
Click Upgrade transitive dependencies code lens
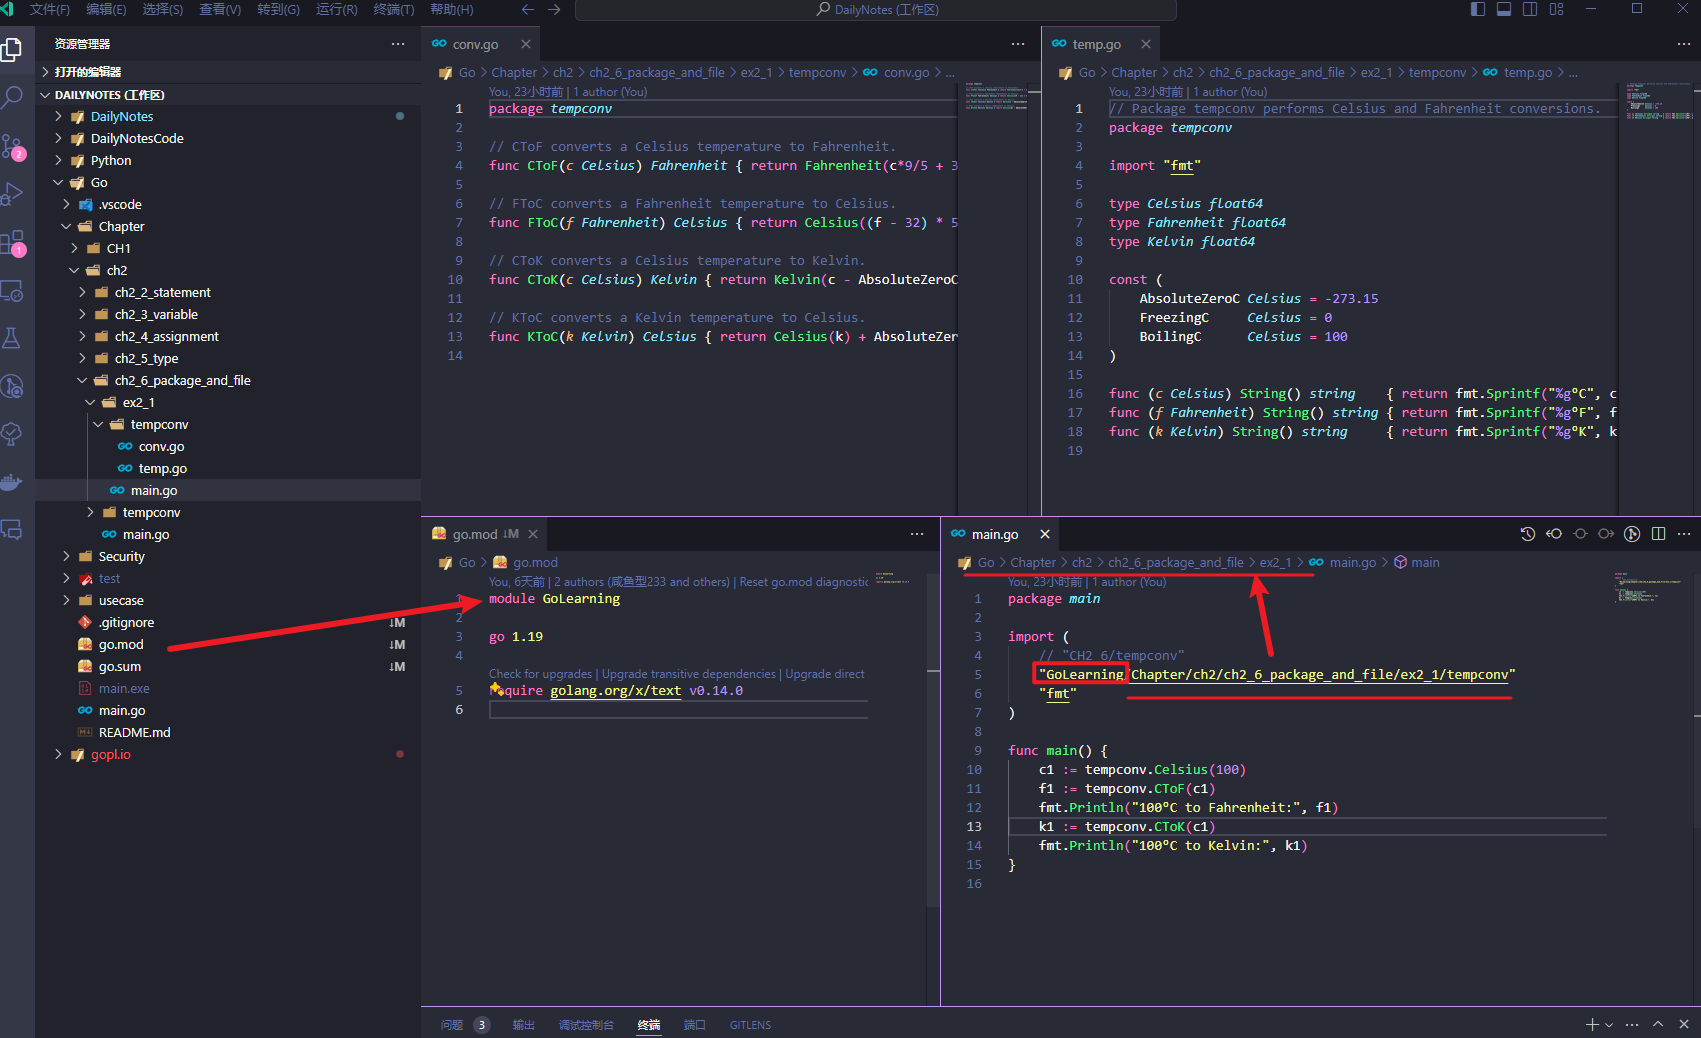click(688, 674)
